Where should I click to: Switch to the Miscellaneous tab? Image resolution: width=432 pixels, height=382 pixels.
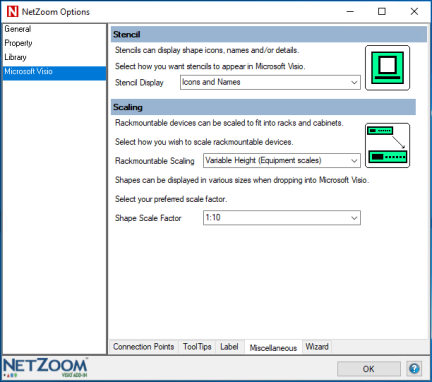(x=273, y=347)
